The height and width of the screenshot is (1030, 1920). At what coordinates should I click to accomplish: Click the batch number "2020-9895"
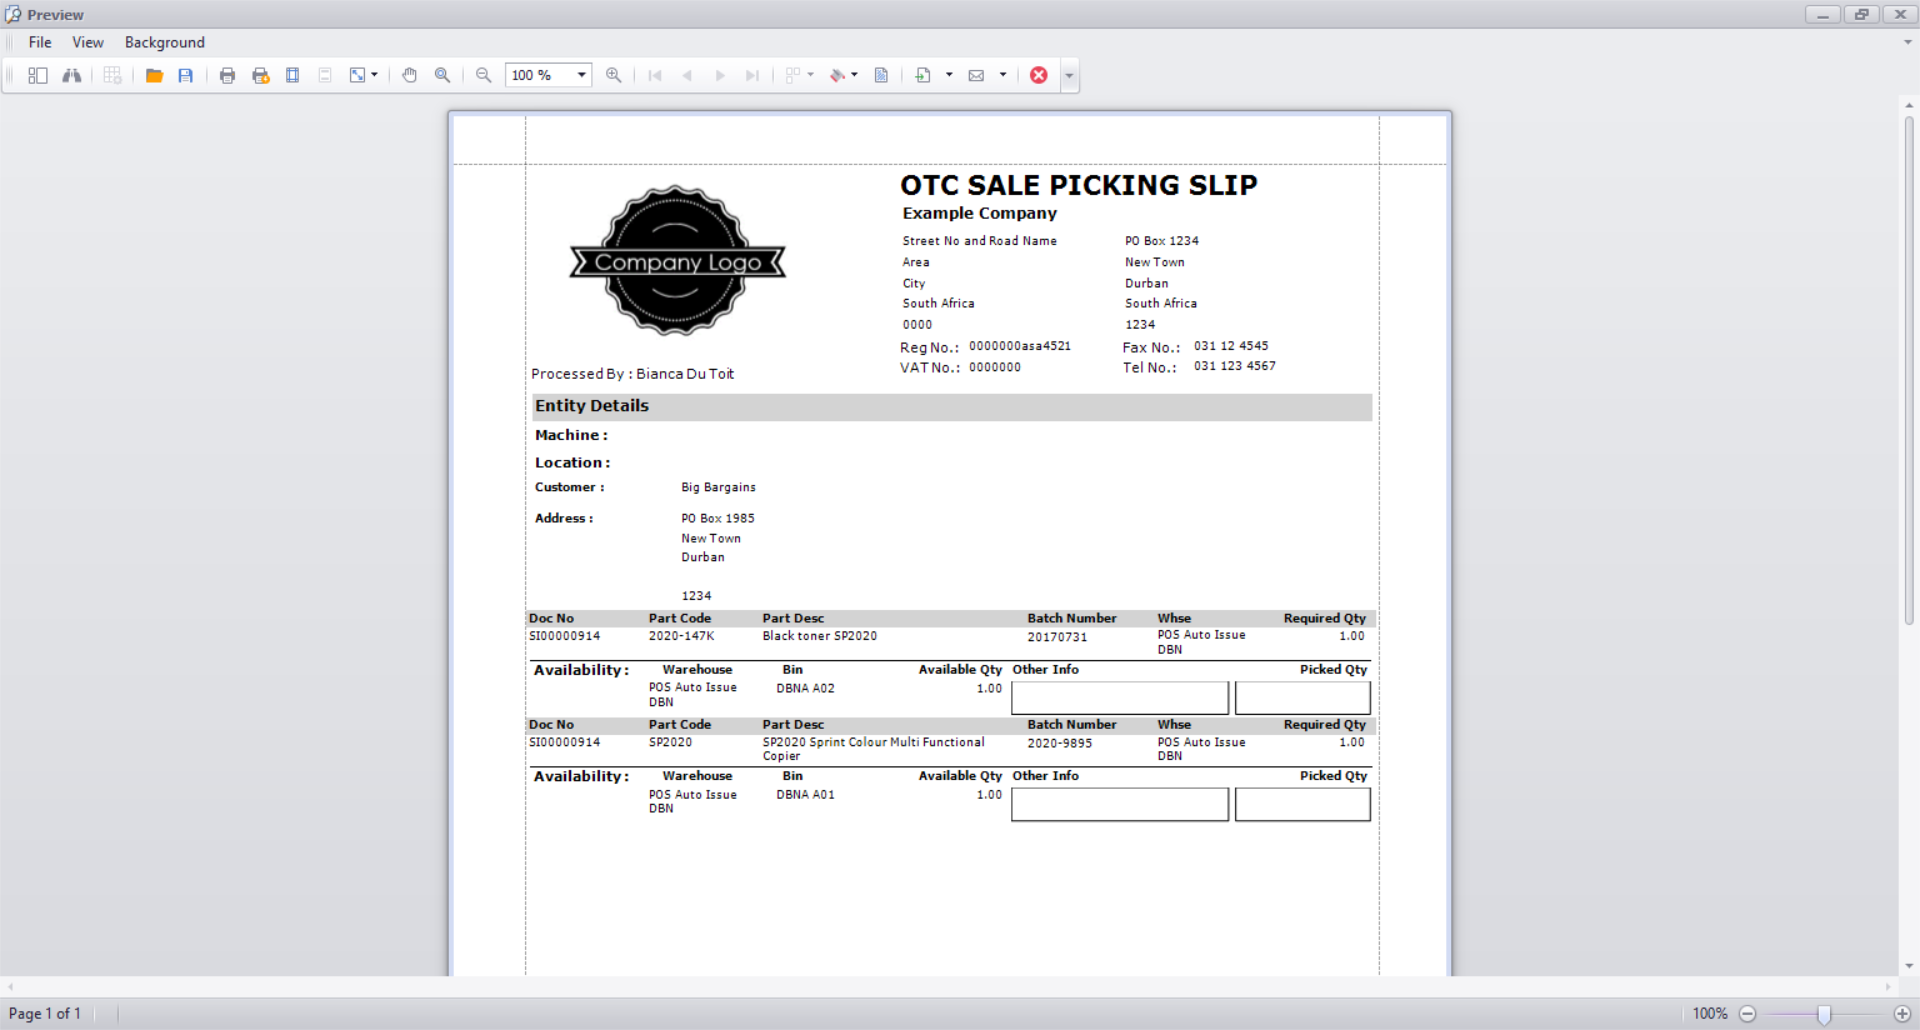pyautogui.click(x=1060, y=743)
